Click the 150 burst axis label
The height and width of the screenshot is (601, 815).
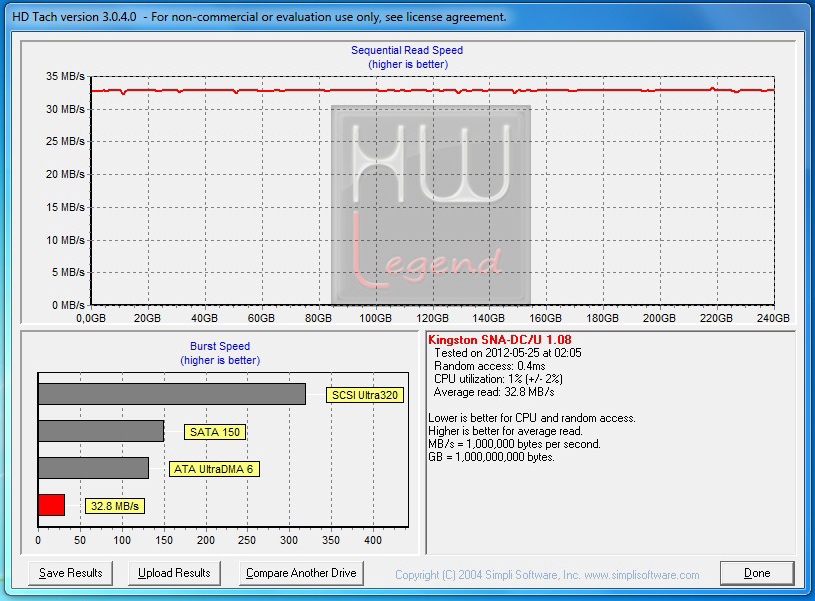[164, 540]
